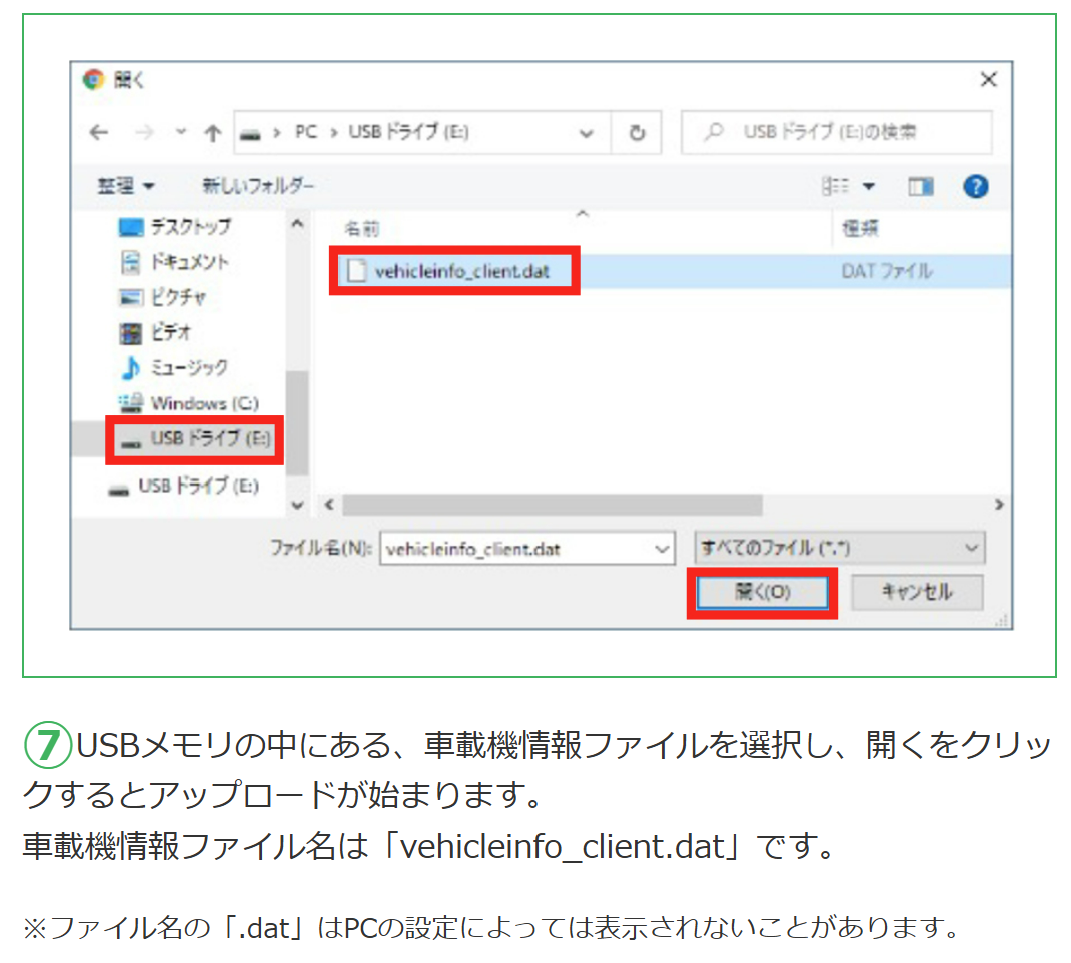Expand the address bar history dropdown

point(588,133)
